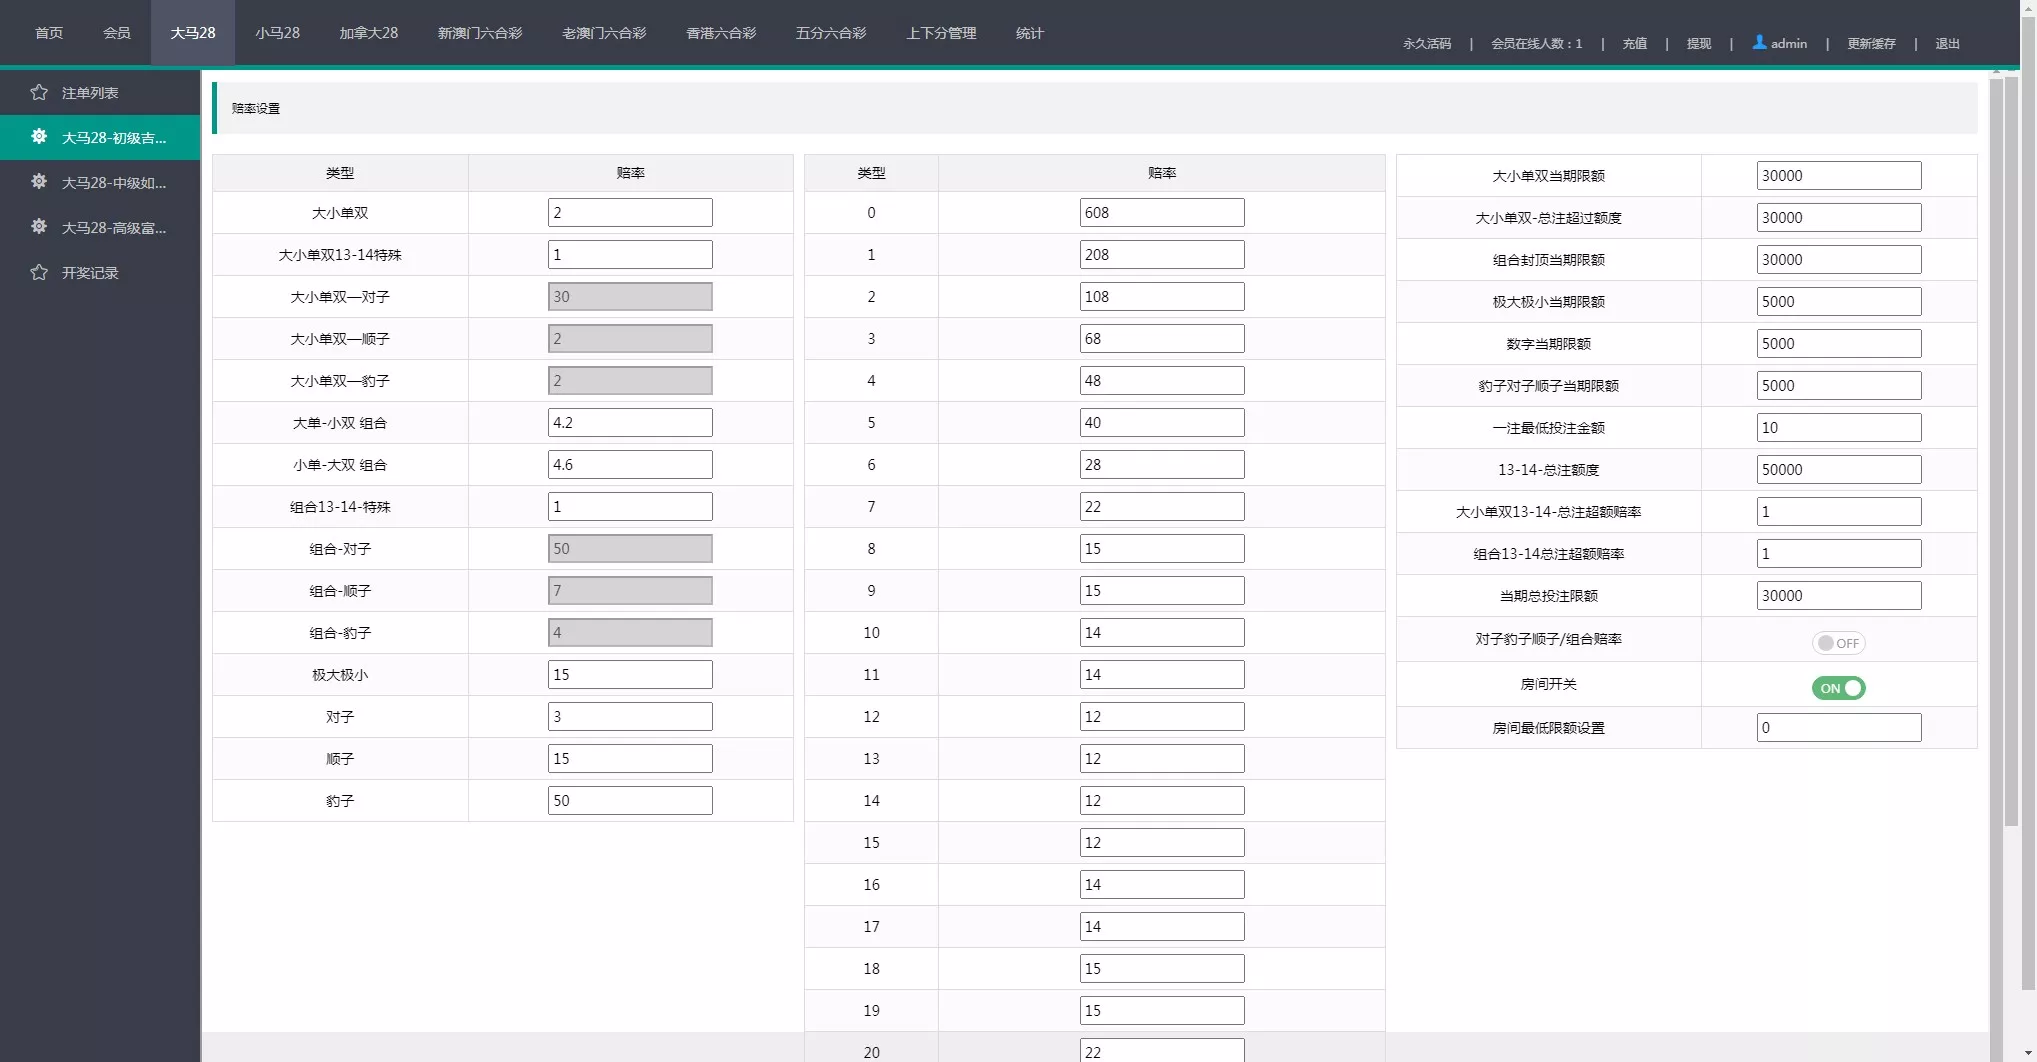Click the admin user avatar icon
The height and width of the screenshot is (1062, 2037).
tap(1759, 43)
